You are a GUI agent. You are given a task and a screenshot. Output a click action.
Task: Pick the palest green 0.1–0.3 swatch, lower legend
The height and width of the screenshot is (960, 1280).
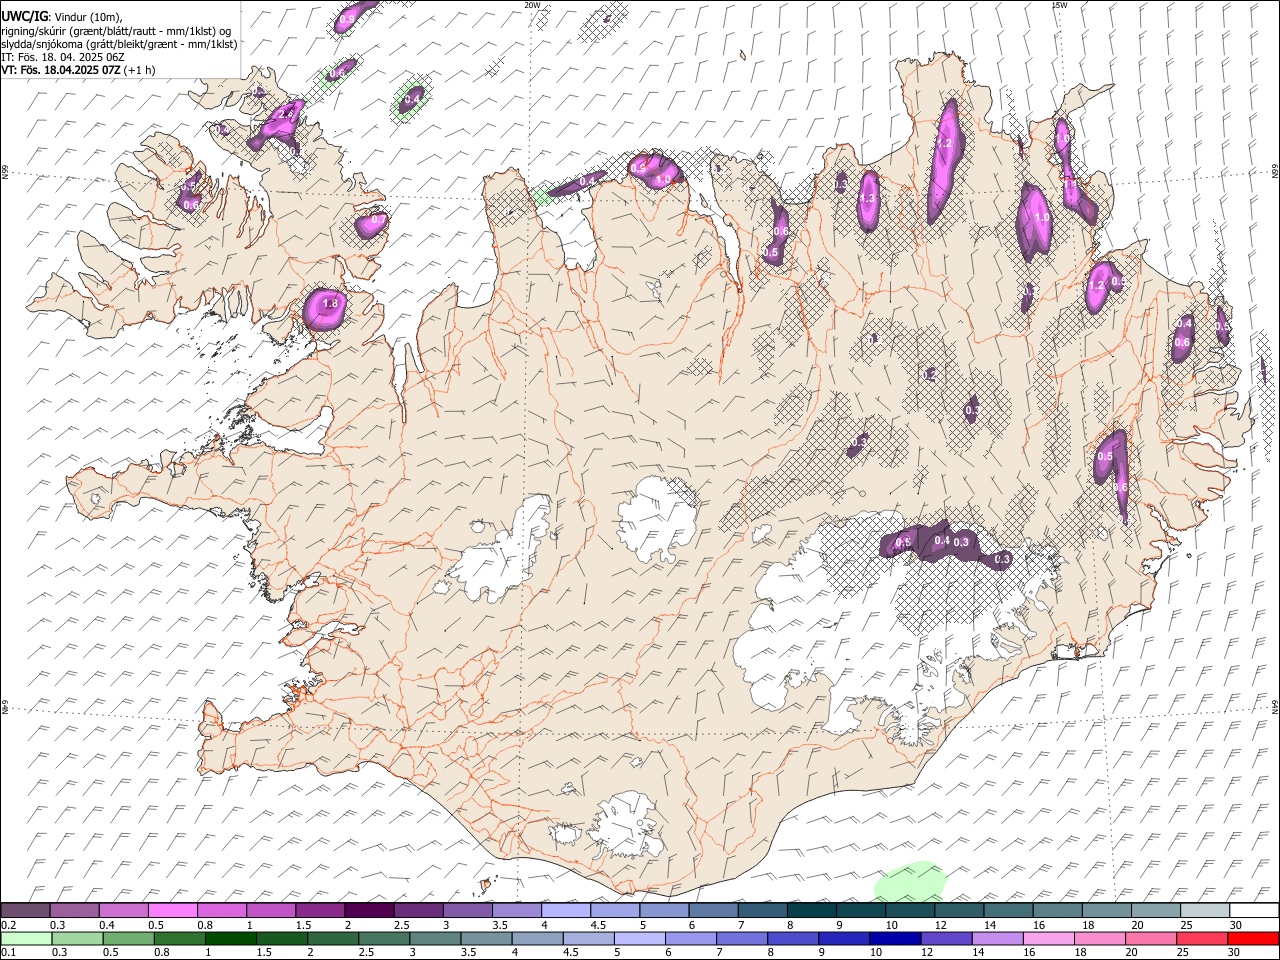pos(26,939)
